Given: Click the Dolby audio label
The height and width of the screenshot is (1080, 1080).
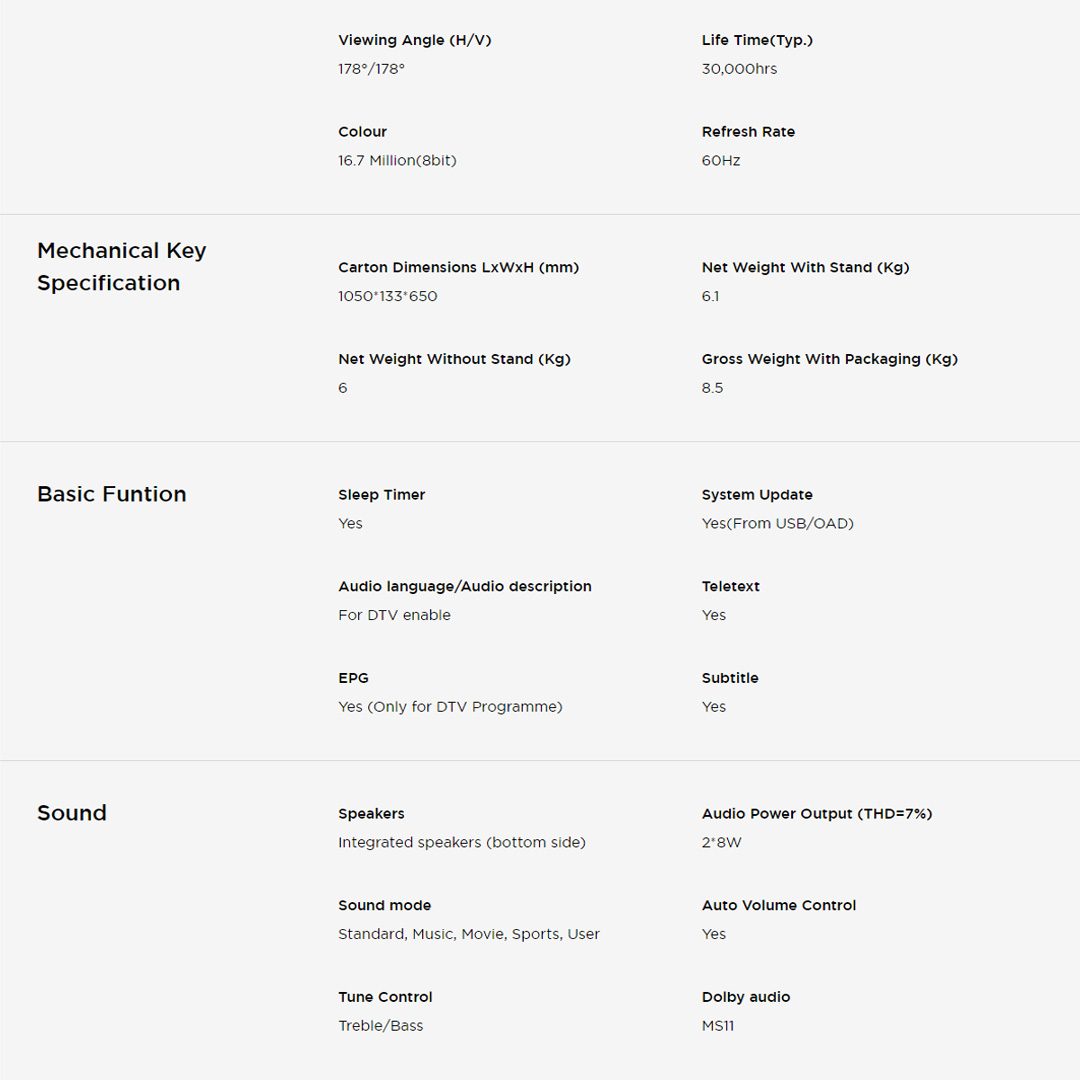Looking at the screenshot, I should click(745, 997).
